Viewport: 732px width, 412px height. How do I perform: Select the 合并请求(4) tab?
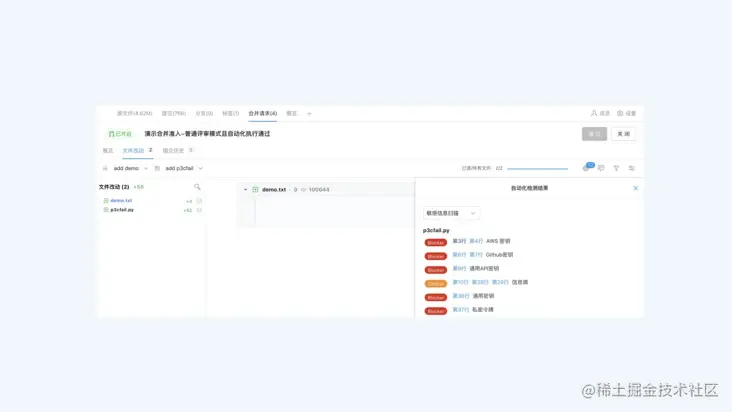tap(262, 113)
